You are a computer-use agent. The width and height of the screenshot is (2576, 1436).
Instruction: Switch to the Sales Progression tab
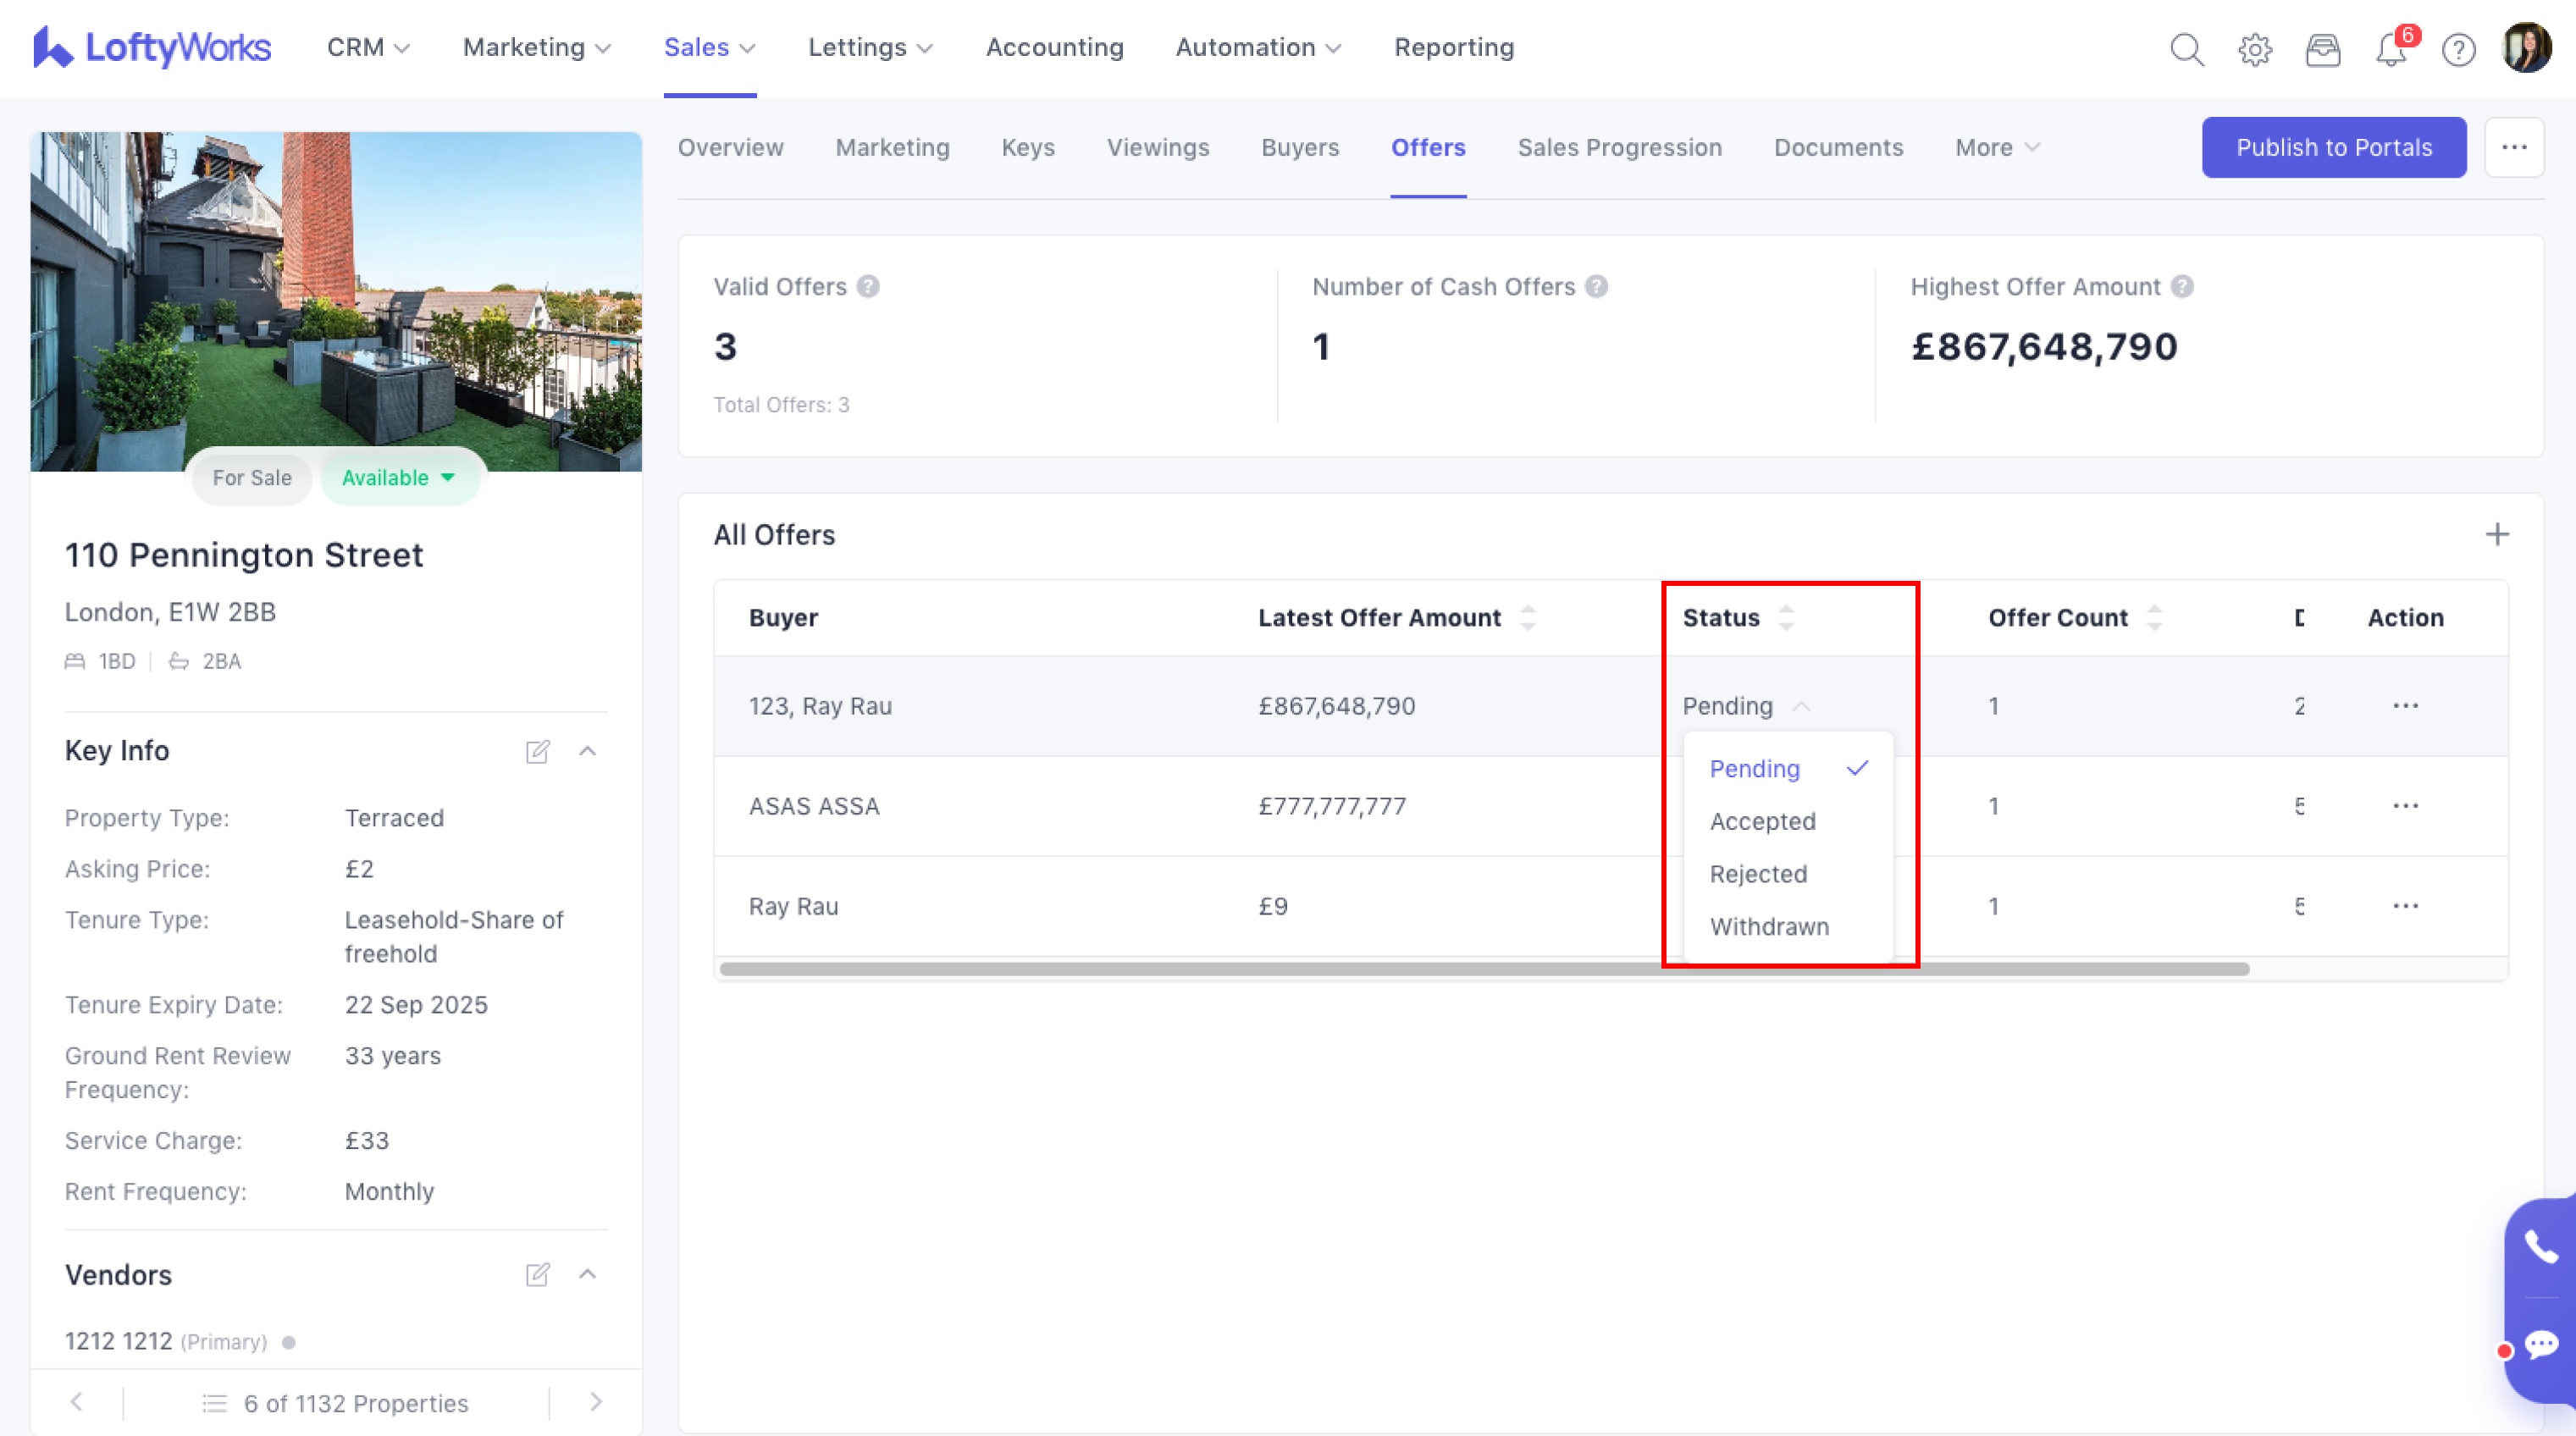(x=1619, y=148)
